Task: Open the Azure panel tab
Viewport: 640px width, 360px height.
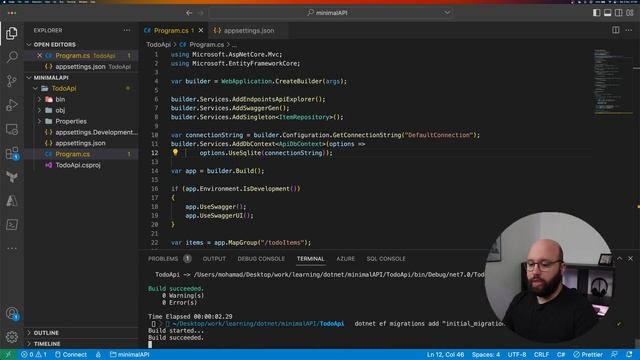Action: pyautogui.click(x=345, y=258)
